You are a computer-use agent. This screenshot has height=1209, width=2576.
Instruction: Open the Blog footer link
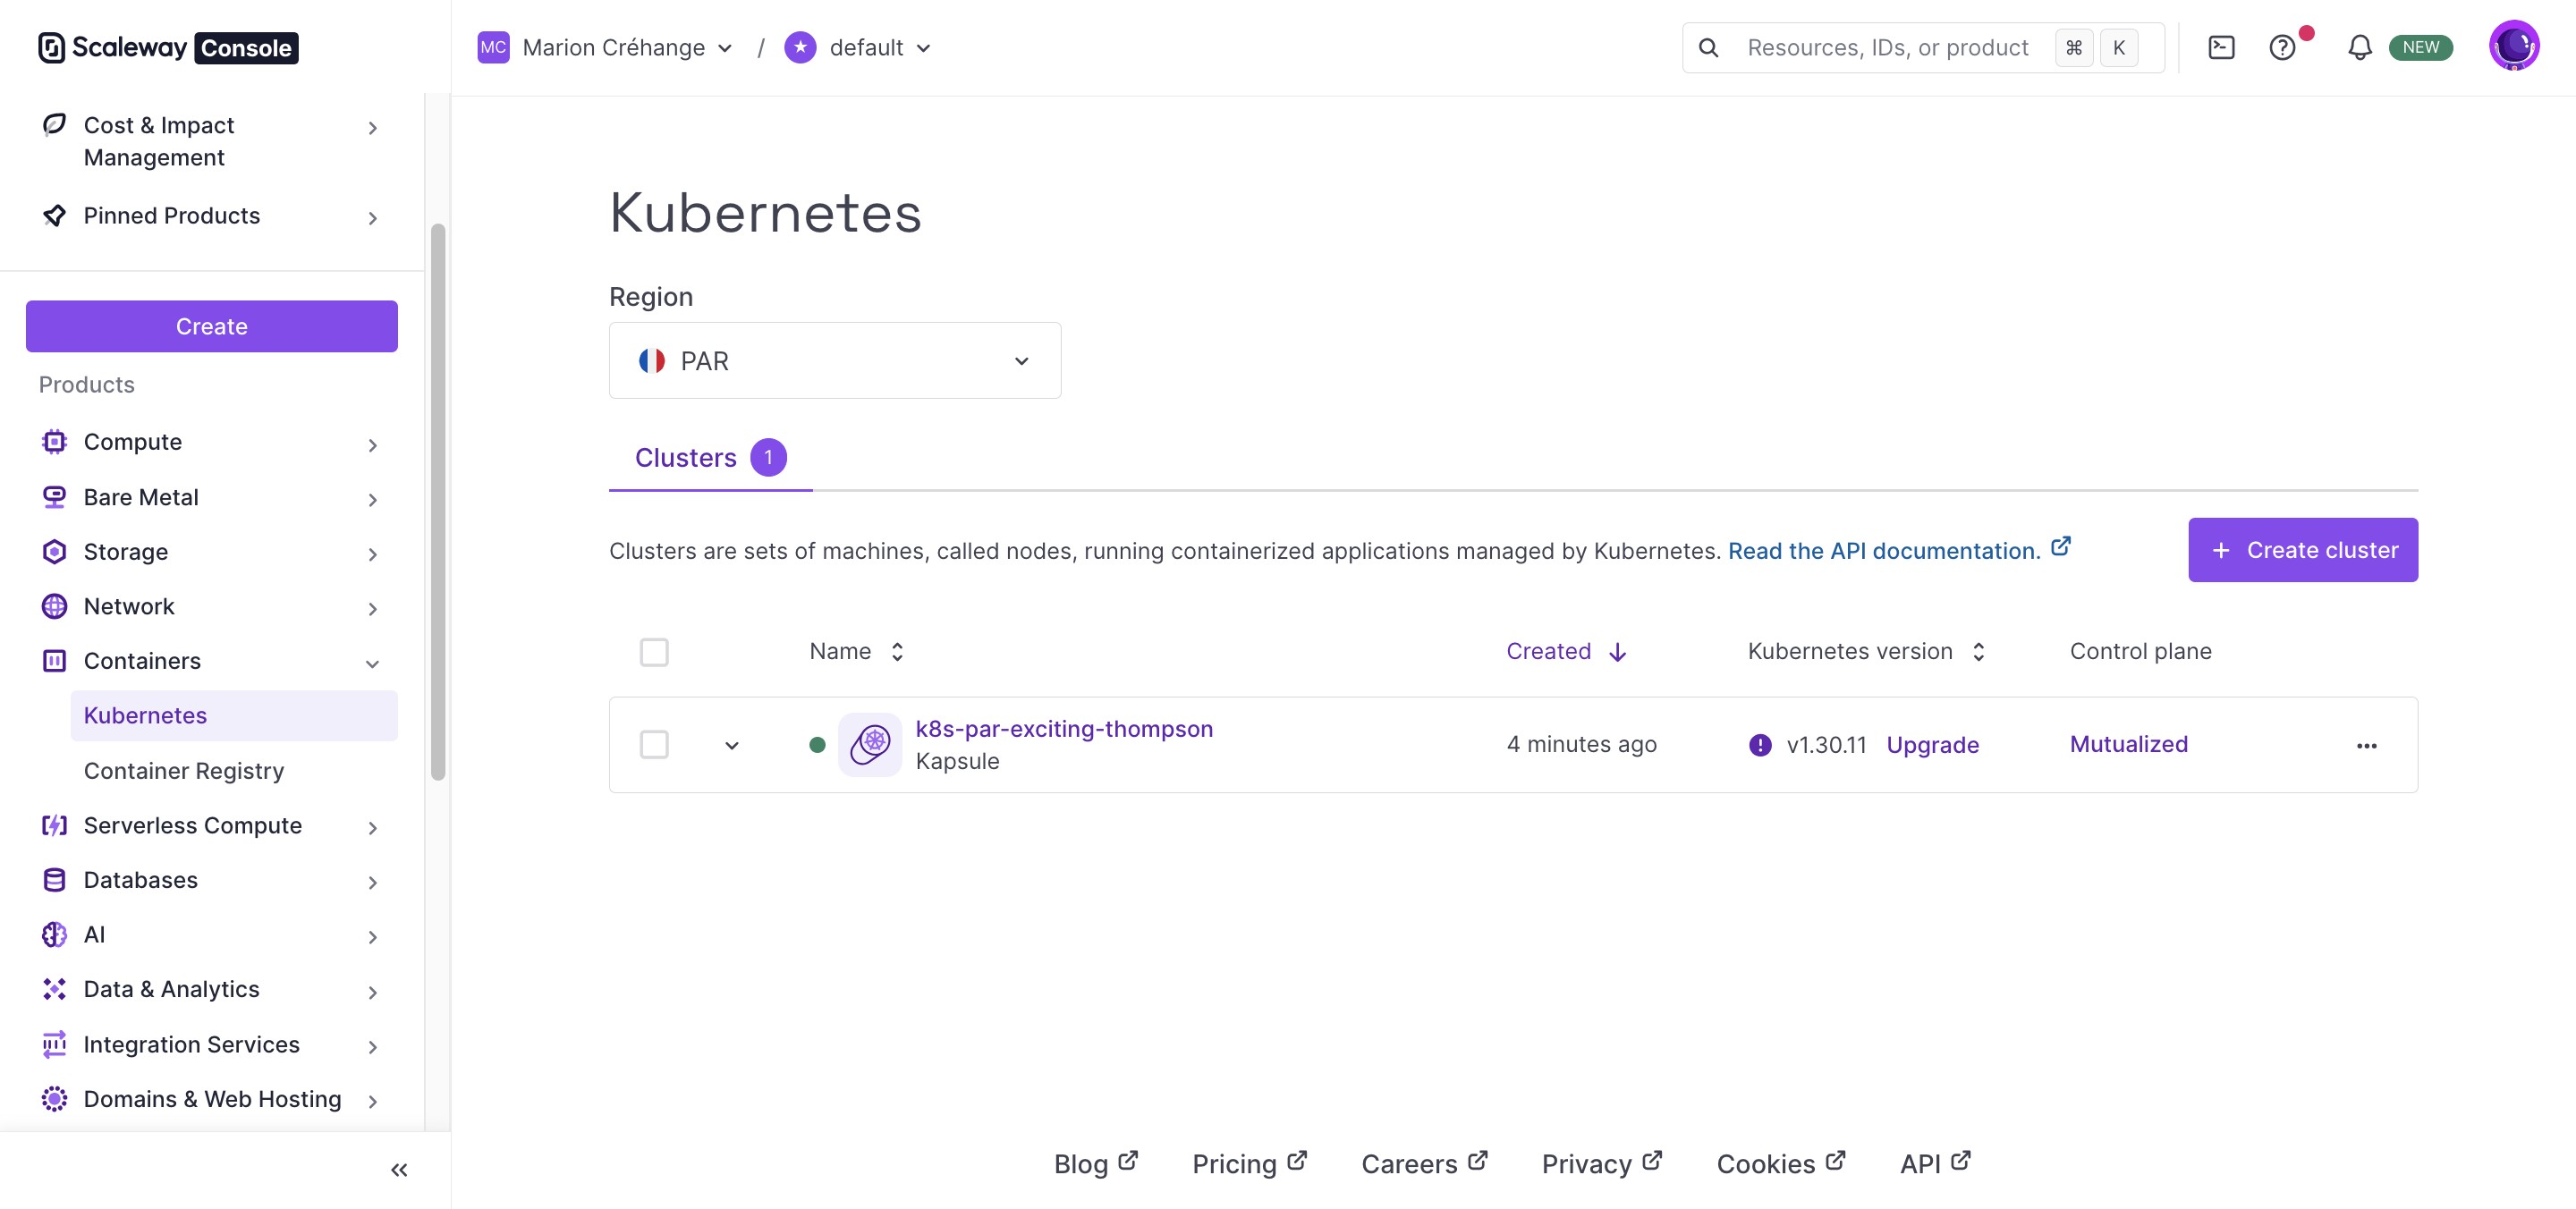click(x=1095, y=1164)
